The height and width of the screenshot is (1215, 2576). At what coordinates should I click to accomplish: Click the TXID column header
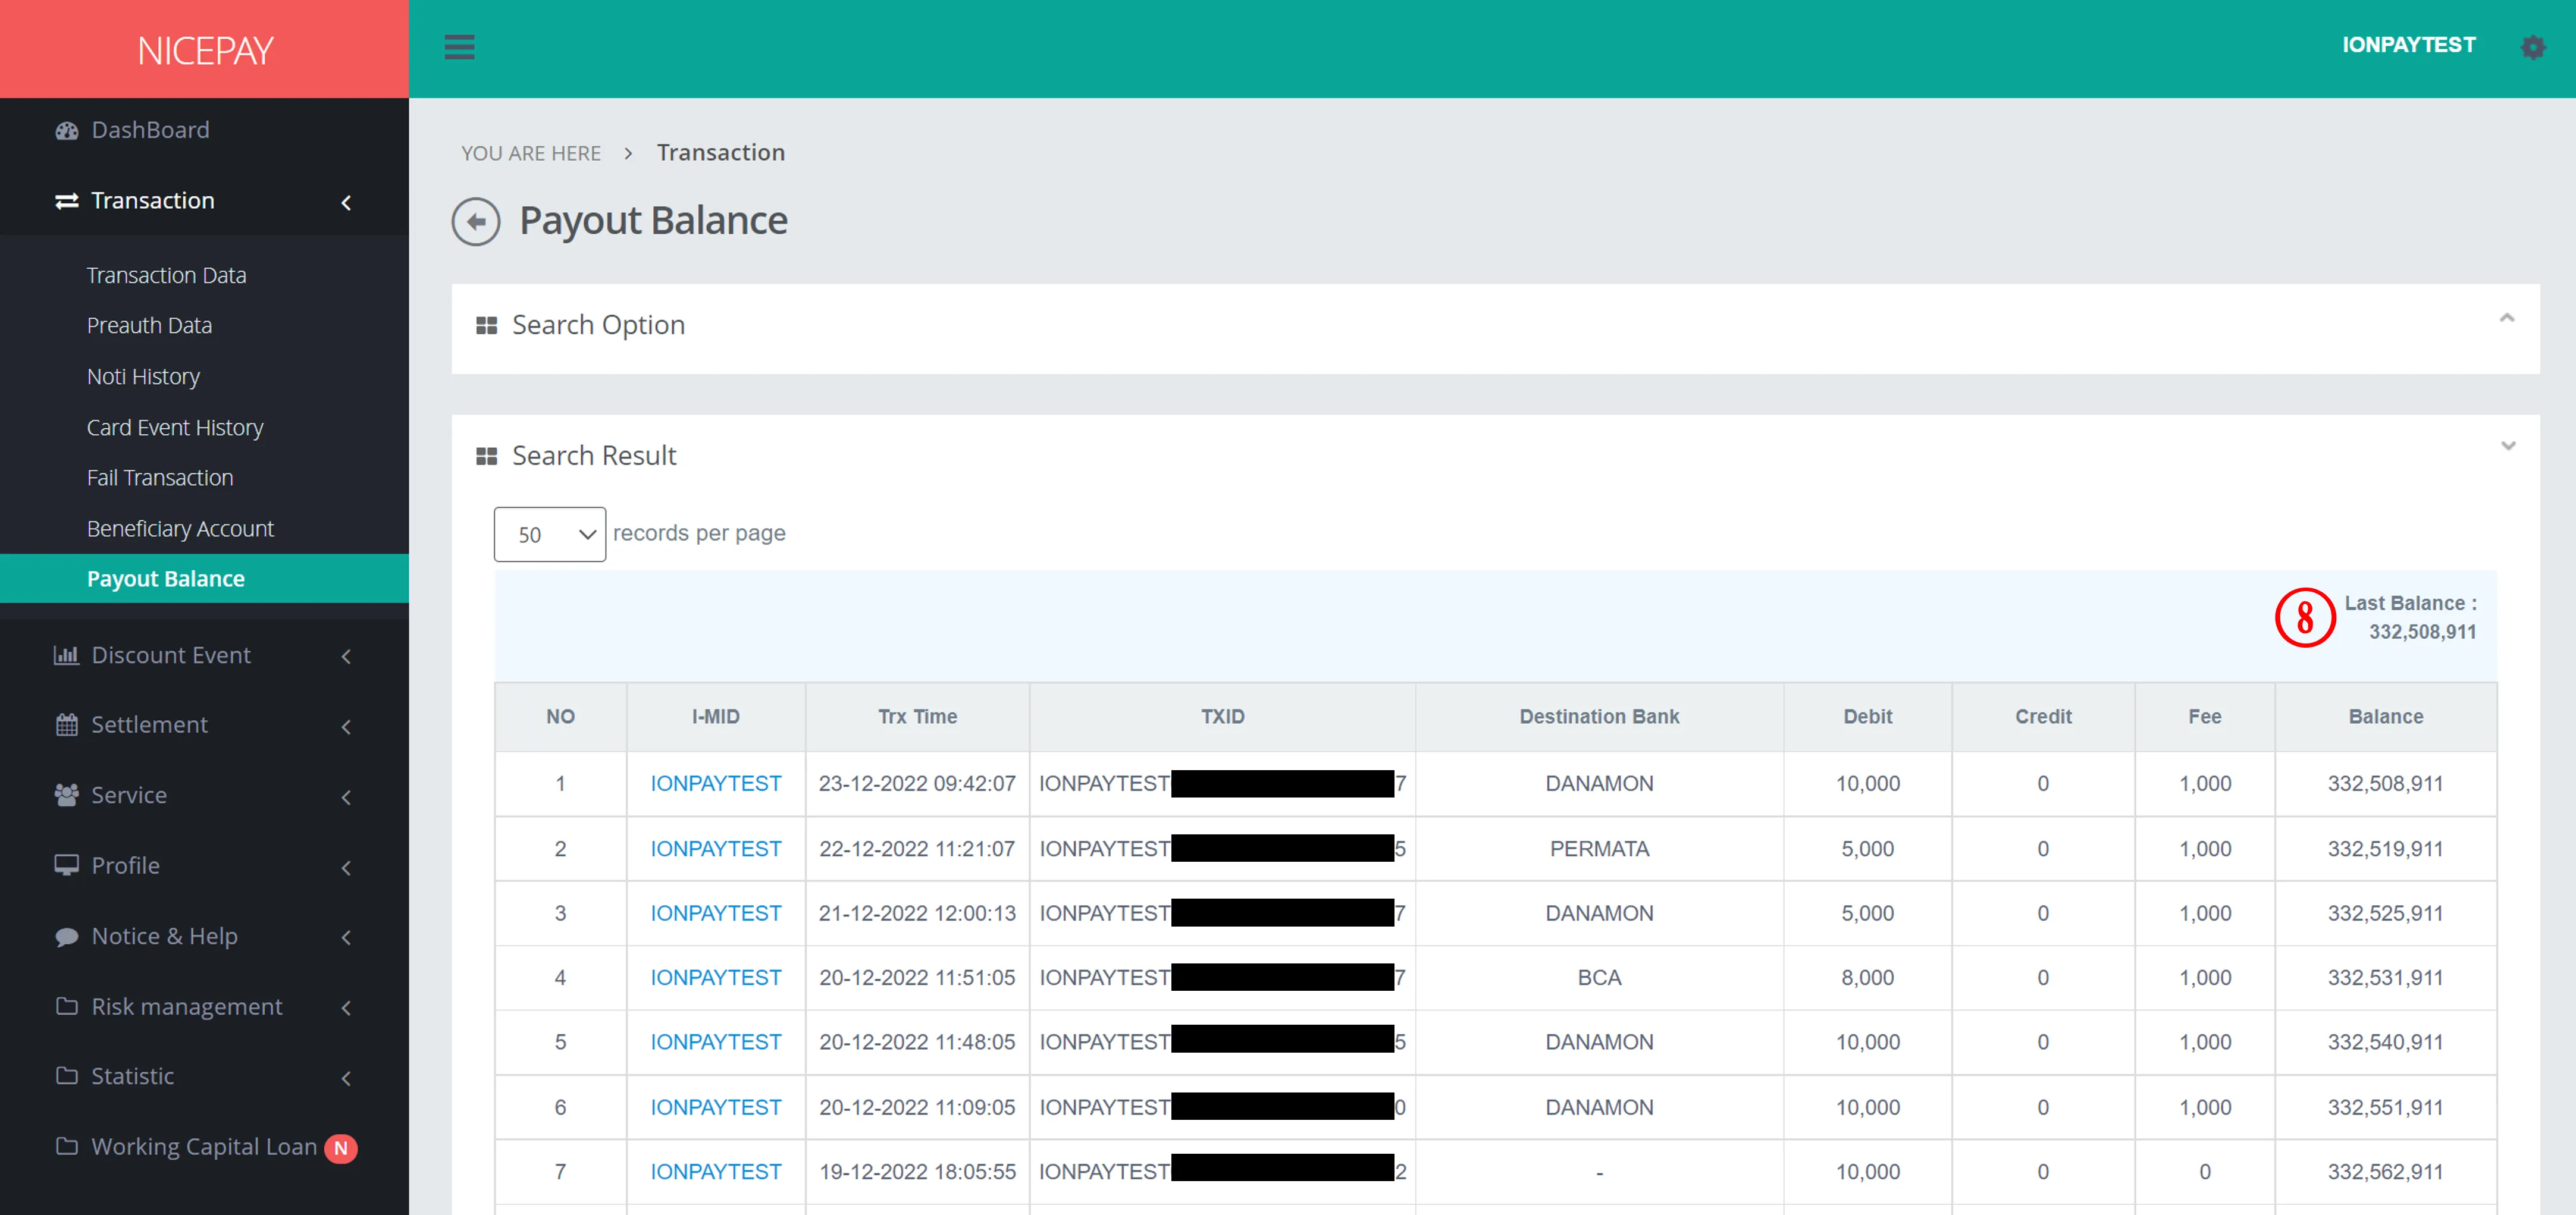click(x=1222, y=717)
